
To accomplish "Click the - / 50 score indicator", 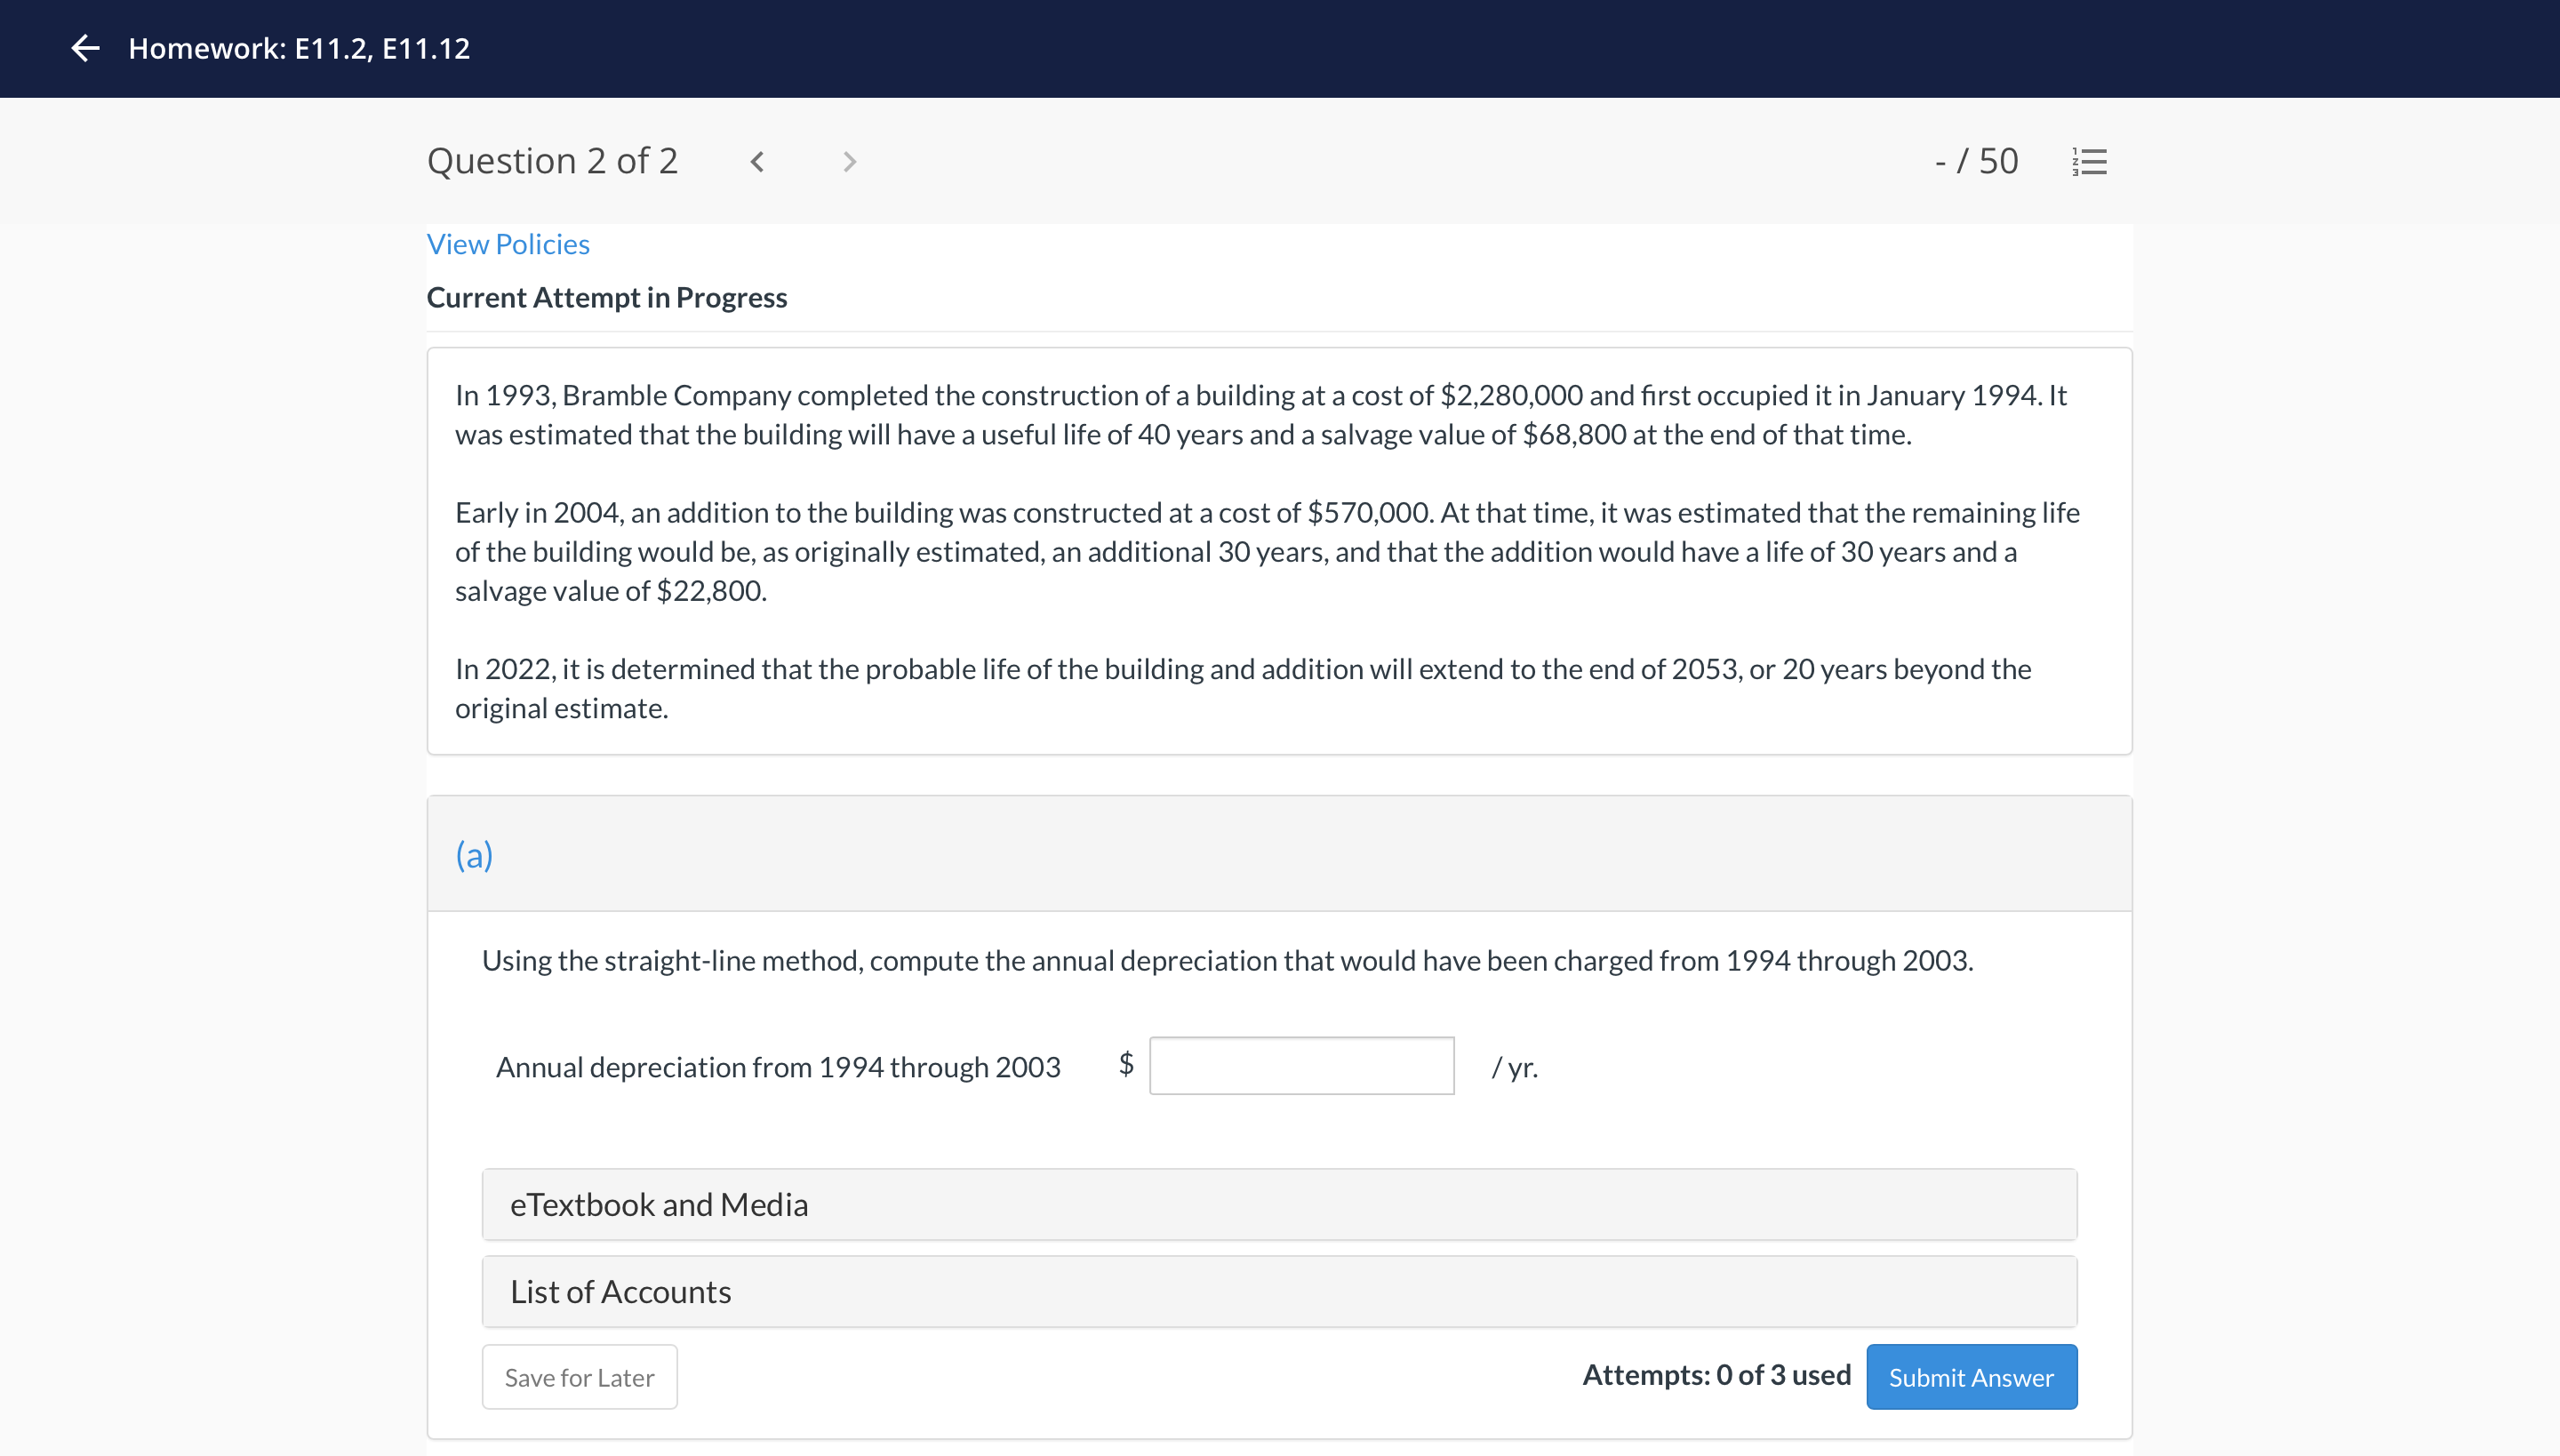I will coord(1976,161).
